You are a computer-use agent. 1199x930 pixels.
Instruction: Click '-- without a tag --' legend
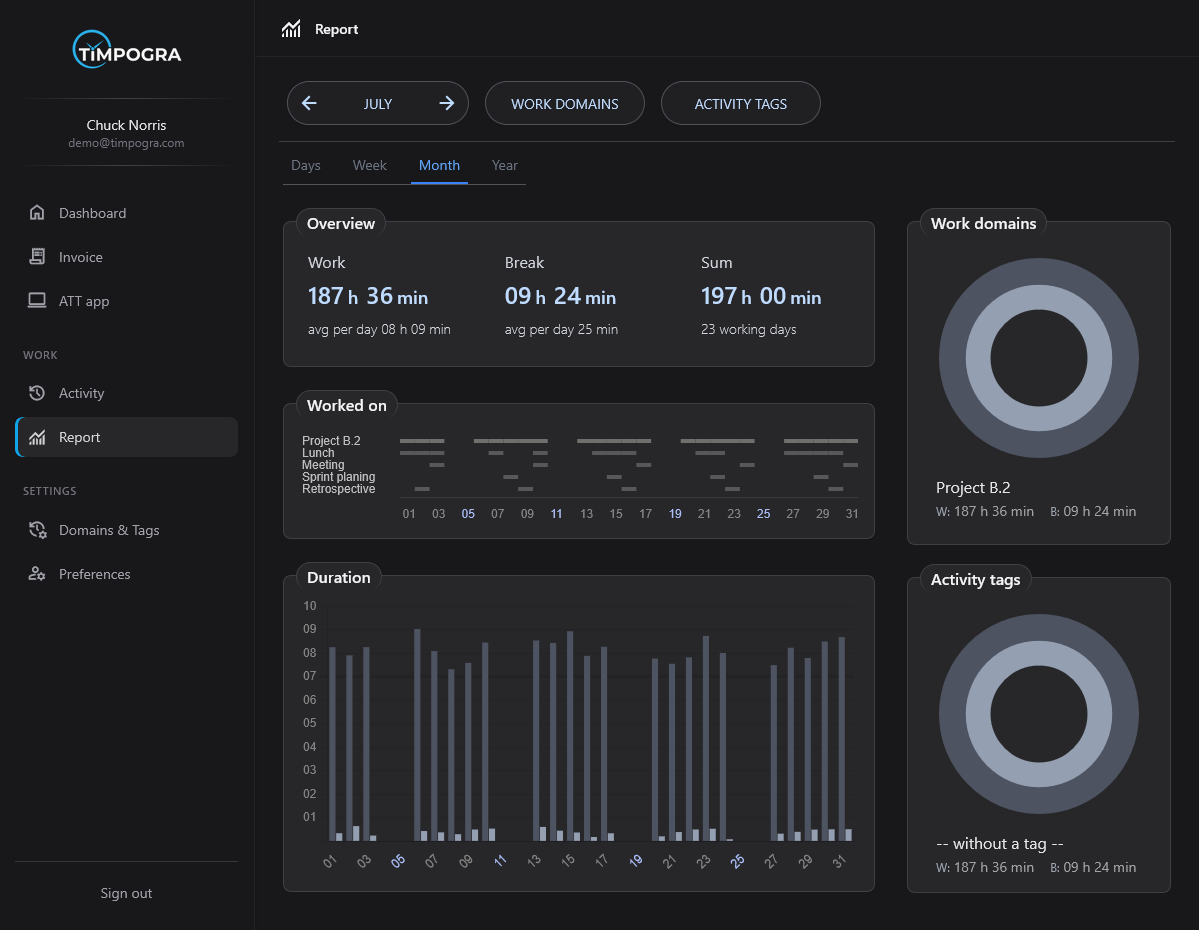pos(999,844)
